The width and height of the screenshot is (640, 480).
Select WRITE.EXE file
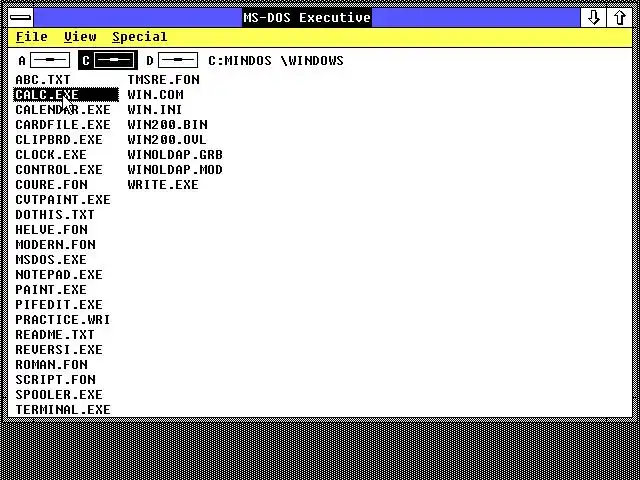tap(163, 184)
